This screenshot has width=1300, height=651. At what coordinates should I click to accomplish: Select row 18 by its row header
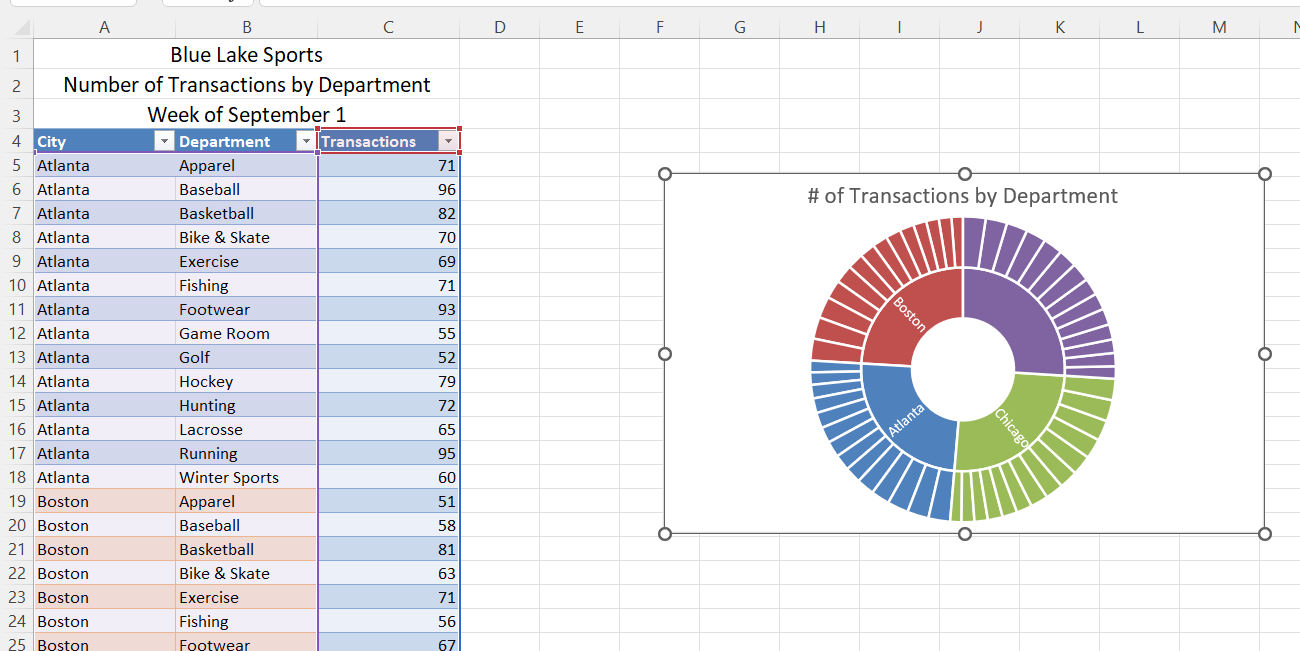click(16, 478)
